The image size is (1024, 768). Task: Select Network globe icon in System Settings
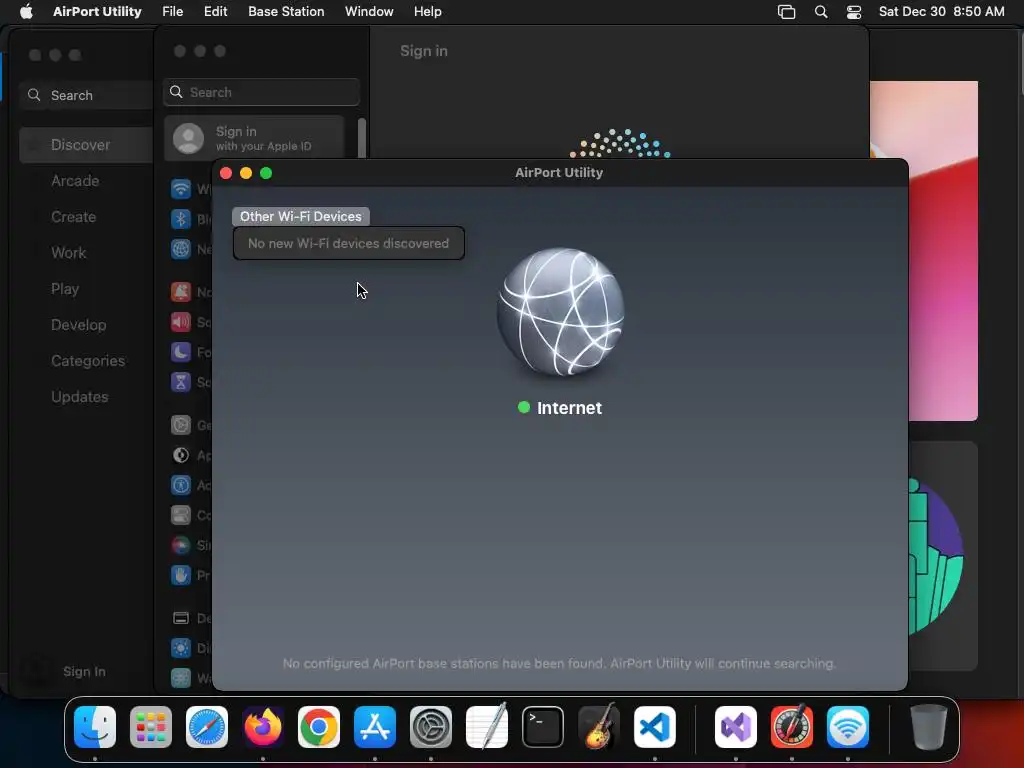click(181, 249)
